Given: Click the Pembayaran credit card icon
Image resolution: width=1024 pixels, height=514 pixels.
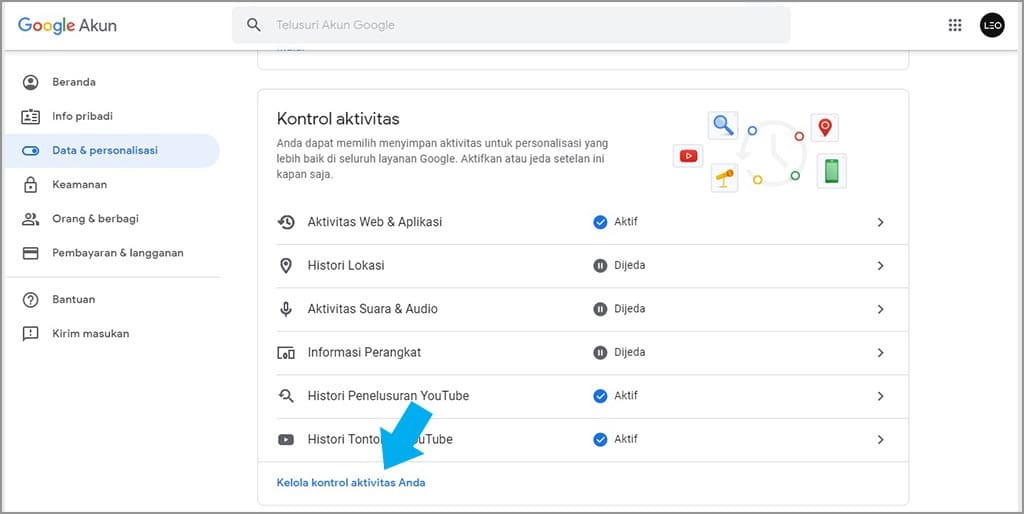Looking at the screenshot, I should [x=31, y=253].
